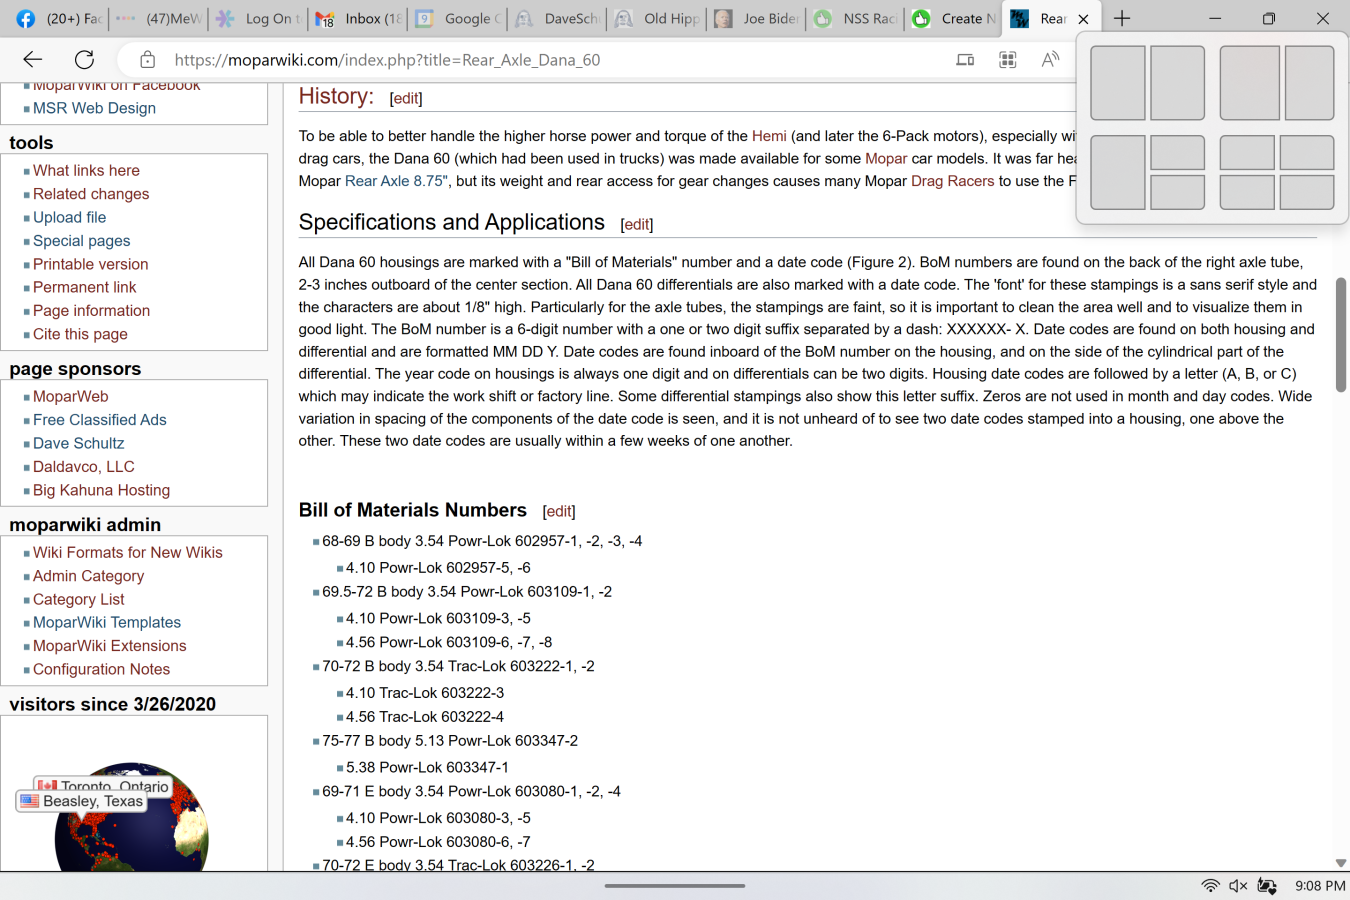Screen dimensions: 1350x900
Task: Switch to the Google C tab
Action: coord(458,19)
